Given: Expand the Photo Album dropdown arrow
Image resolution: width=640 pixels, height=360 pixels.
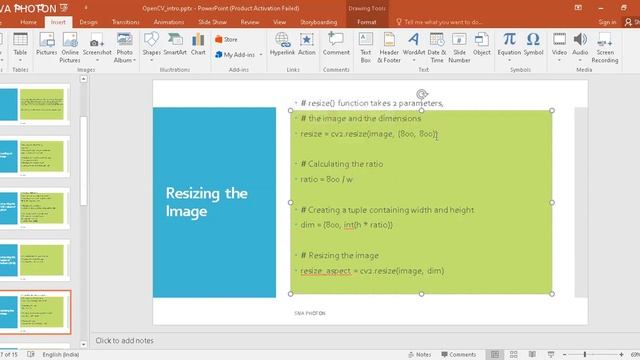Looking at the screenshot, I should 134,60.
